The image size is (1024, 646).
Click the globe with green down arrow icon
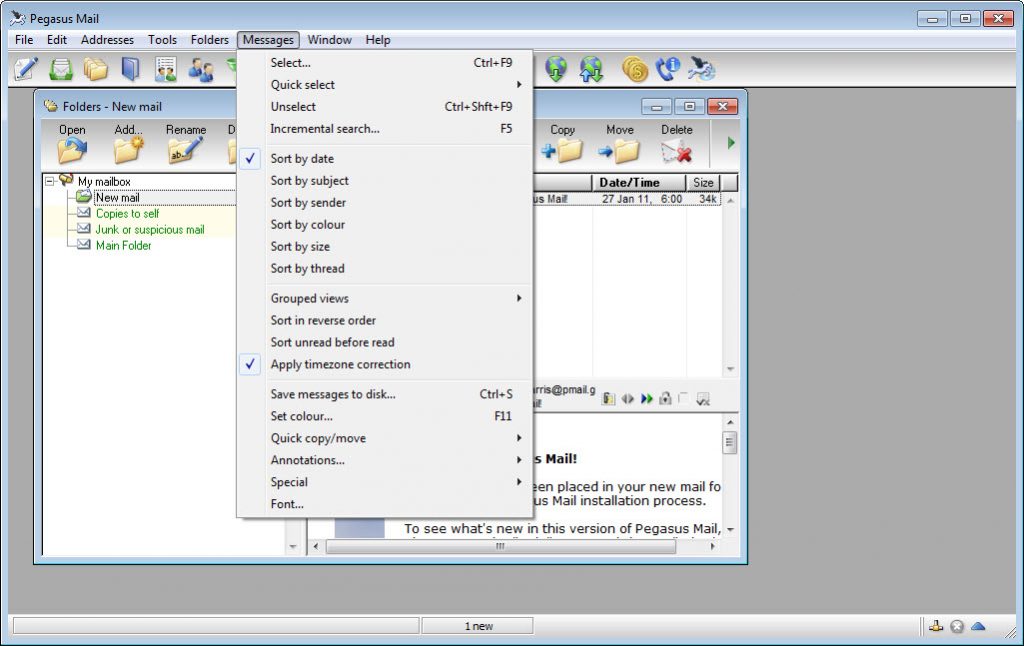556,69
